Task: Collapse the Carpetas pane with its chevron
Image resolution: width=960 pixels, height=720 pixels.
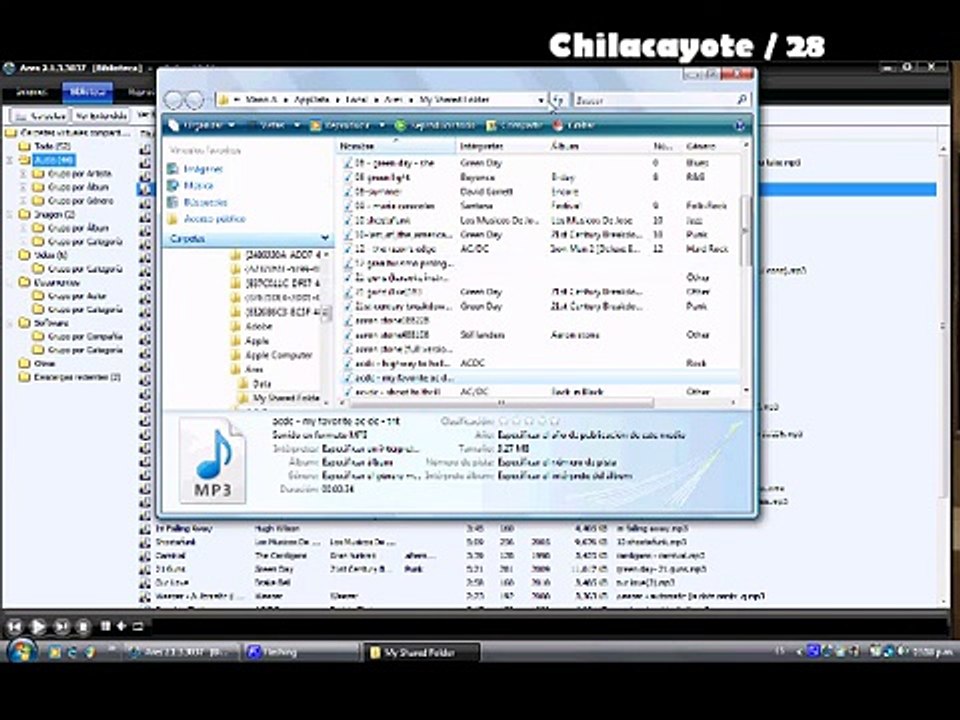Action: 324,238
